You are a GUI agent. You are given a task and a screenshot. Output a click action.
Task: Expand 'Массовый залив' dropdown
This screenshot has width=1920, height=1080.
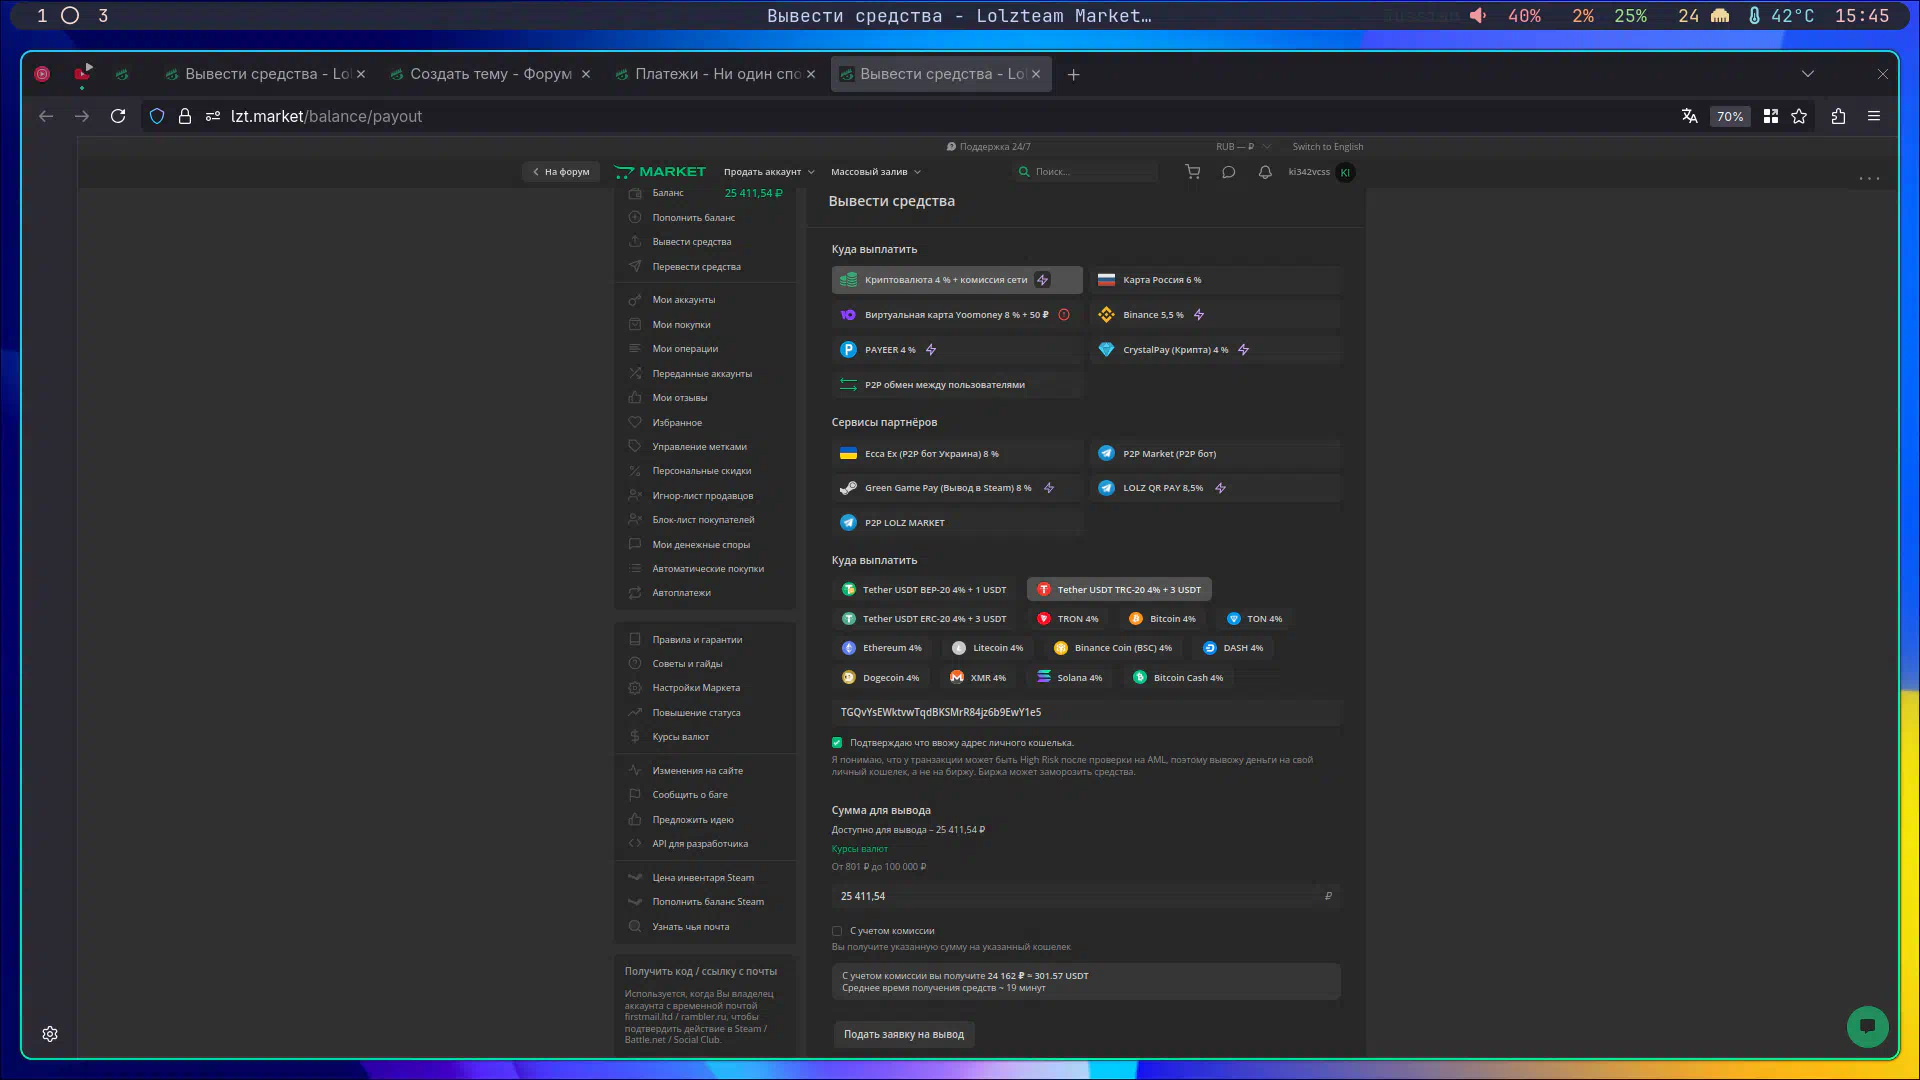pos(876,172)
